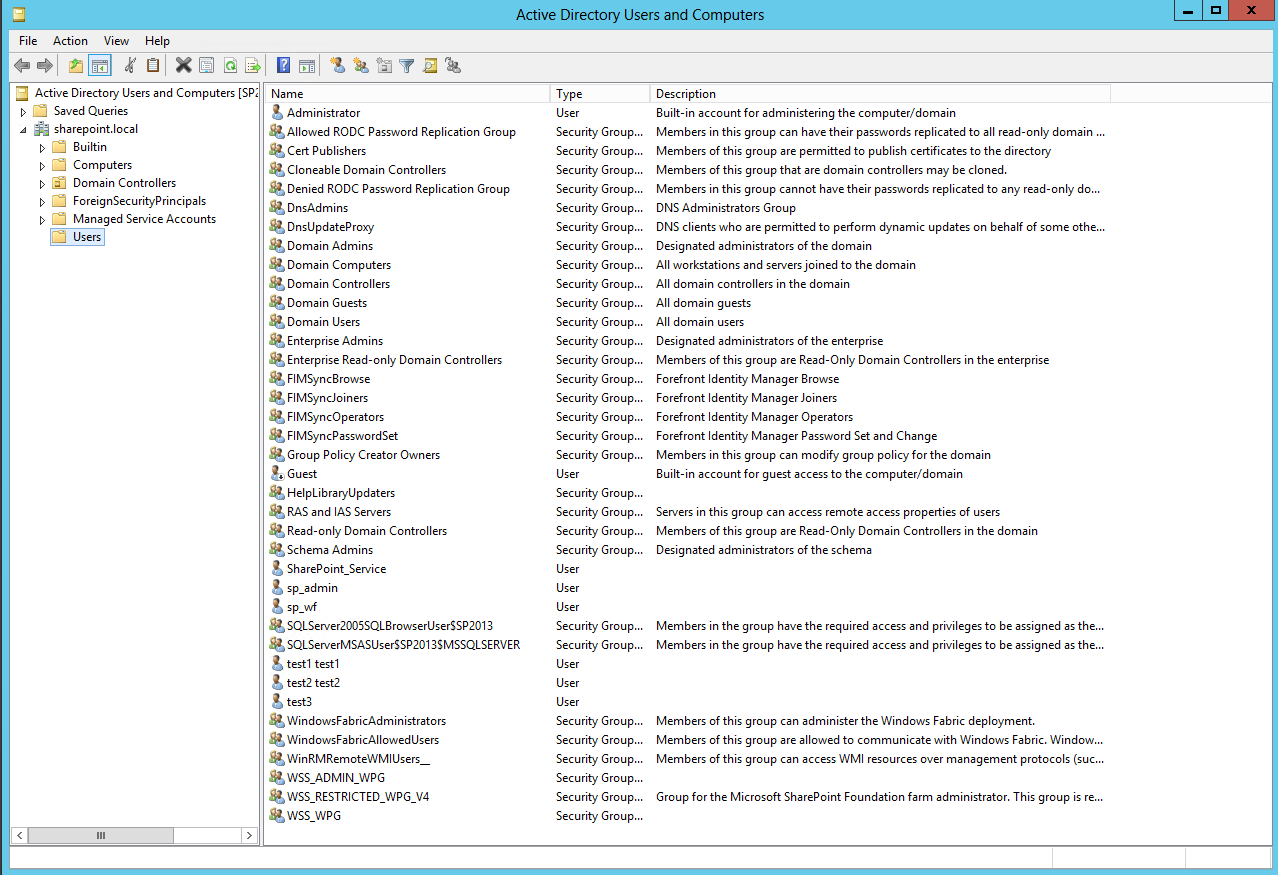Open the View menu

click(116, 41)
